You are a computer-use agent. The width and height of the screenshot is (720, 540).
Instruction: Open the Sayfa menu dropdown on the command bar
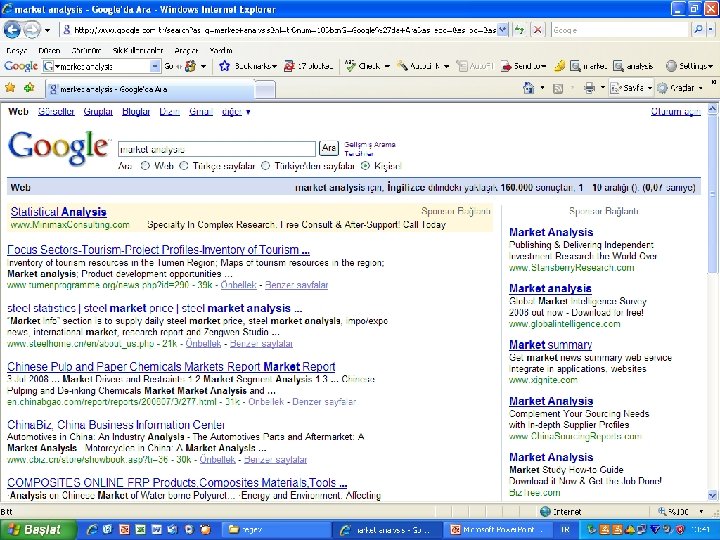click(650, 88)
